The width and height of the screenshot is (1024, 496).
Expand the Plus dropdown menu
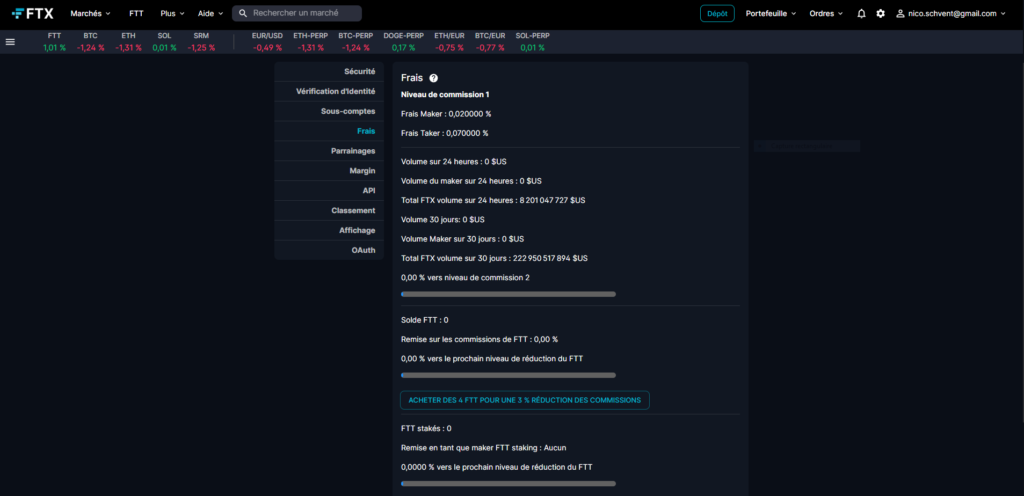point(172,14)
